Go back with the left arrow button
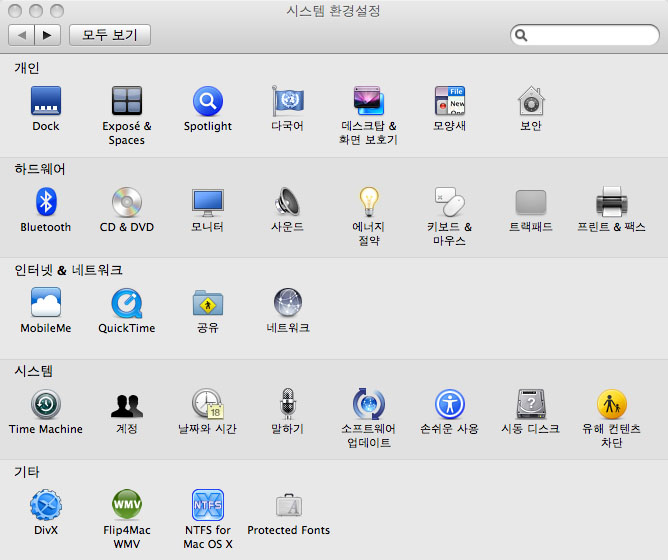Image resolution: width=668 pixels, height=560 pixels. [x=21, y=35]
